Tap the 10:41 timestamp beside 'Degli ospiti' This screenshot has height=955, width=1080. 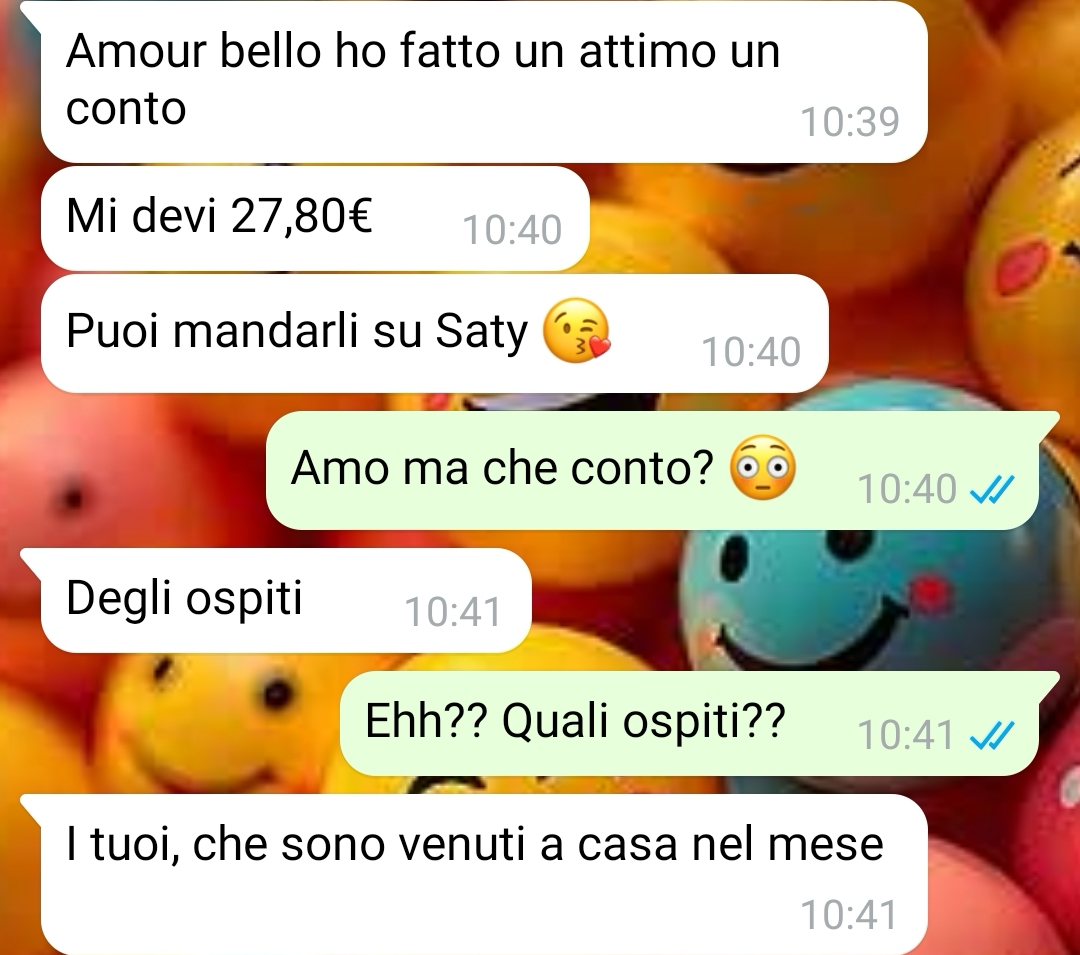(x=453, y=611)
